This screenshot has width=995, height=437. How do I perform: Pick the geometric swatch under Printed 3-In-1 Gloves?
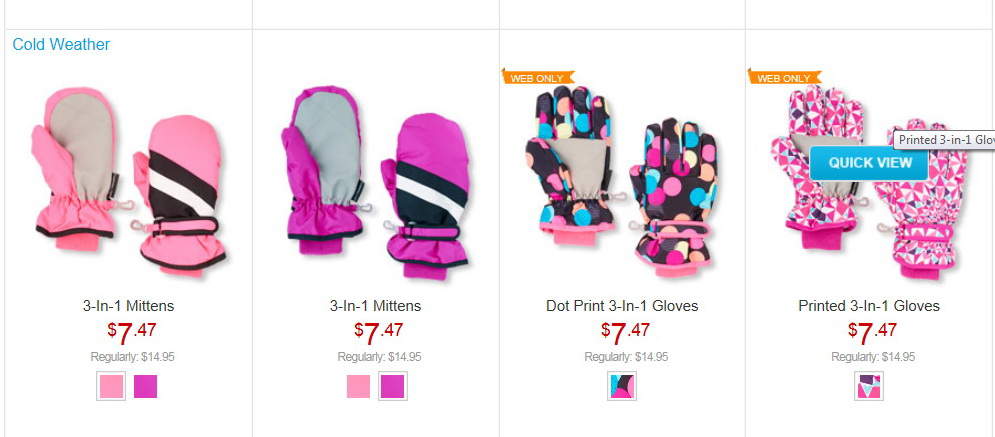(x=868, y=386)
